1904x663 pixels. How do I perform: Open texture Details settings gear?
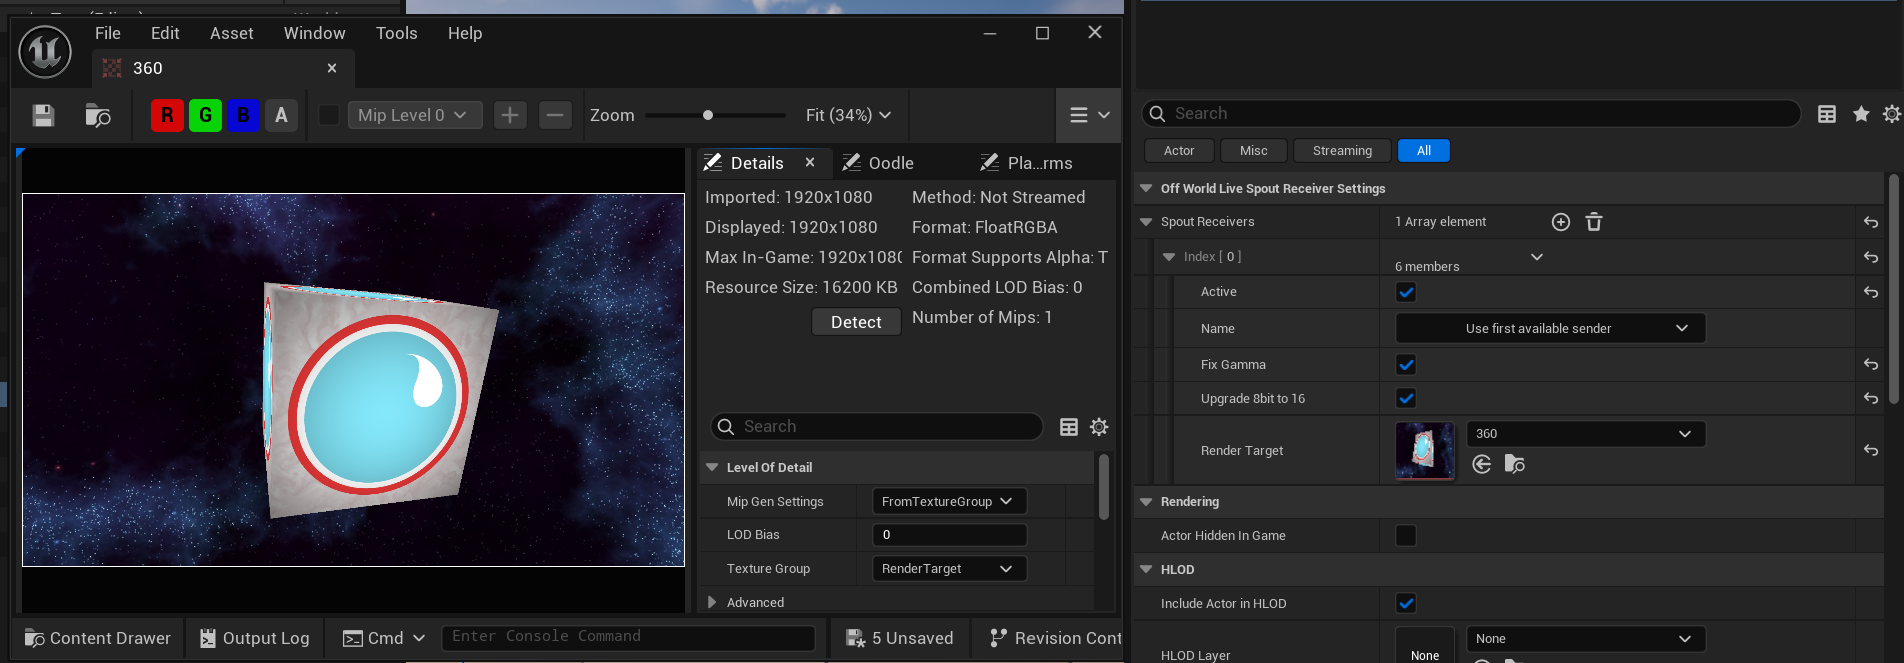pos(1099,427)
